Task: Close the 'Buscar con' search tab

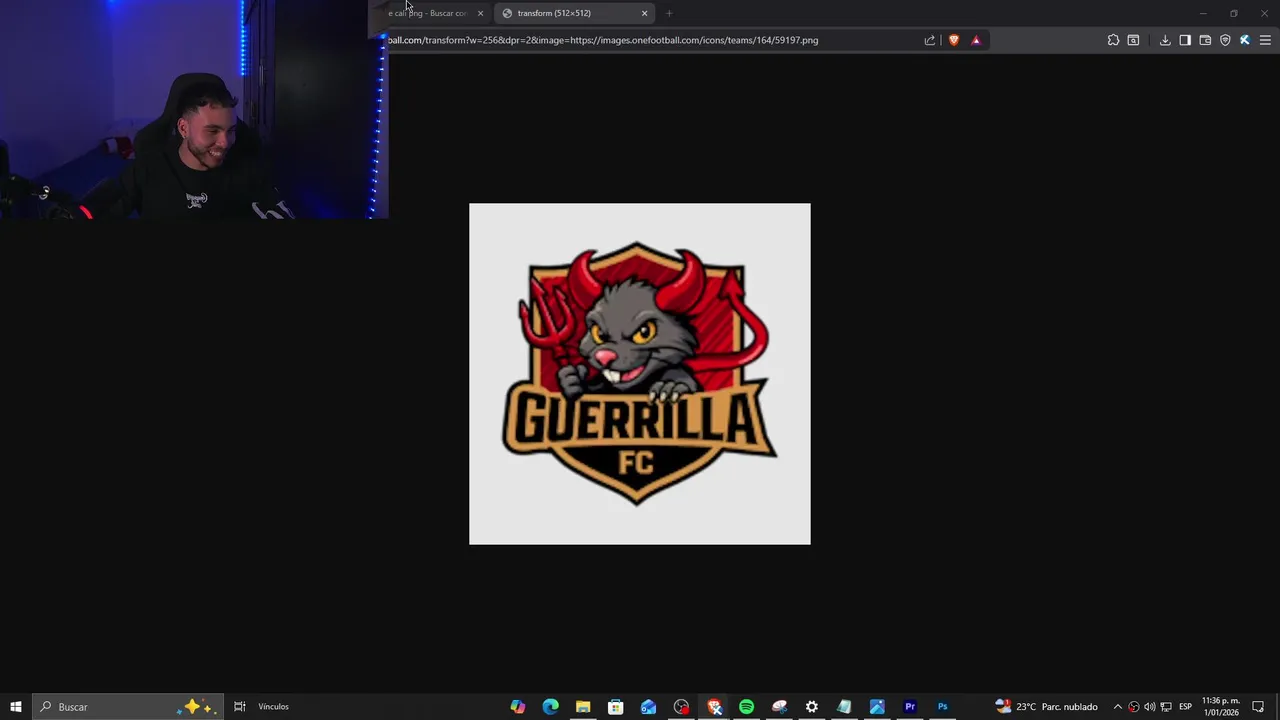Action: pyautogui.click(x=480, y=13)
